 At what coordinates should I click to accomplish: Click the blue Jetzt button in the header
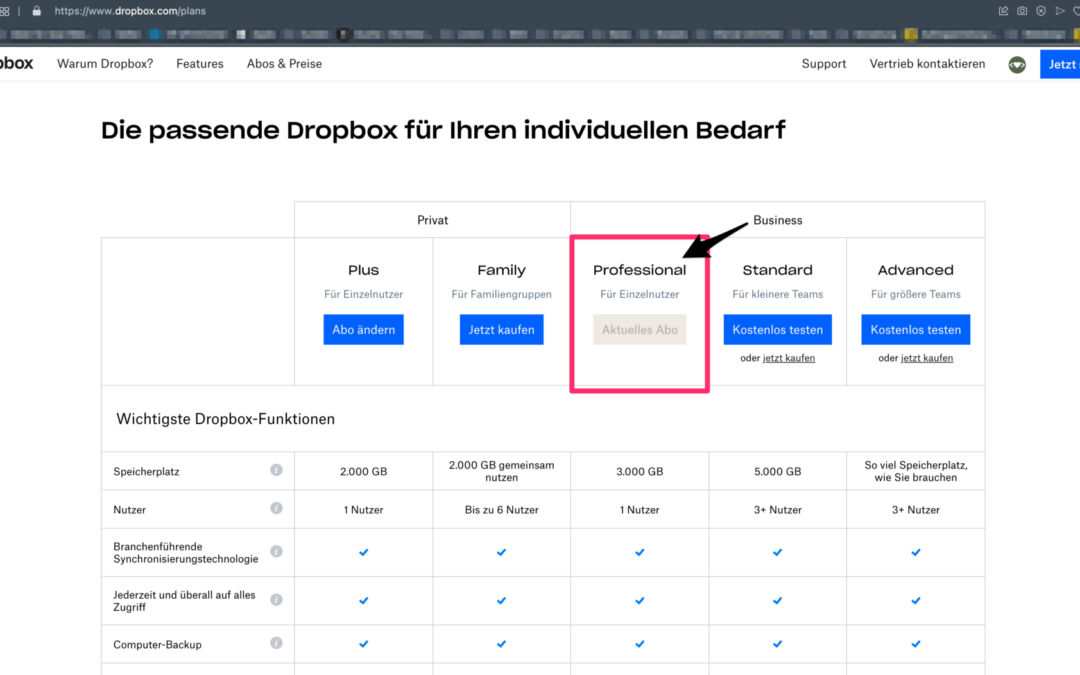tap(1060, 64)
